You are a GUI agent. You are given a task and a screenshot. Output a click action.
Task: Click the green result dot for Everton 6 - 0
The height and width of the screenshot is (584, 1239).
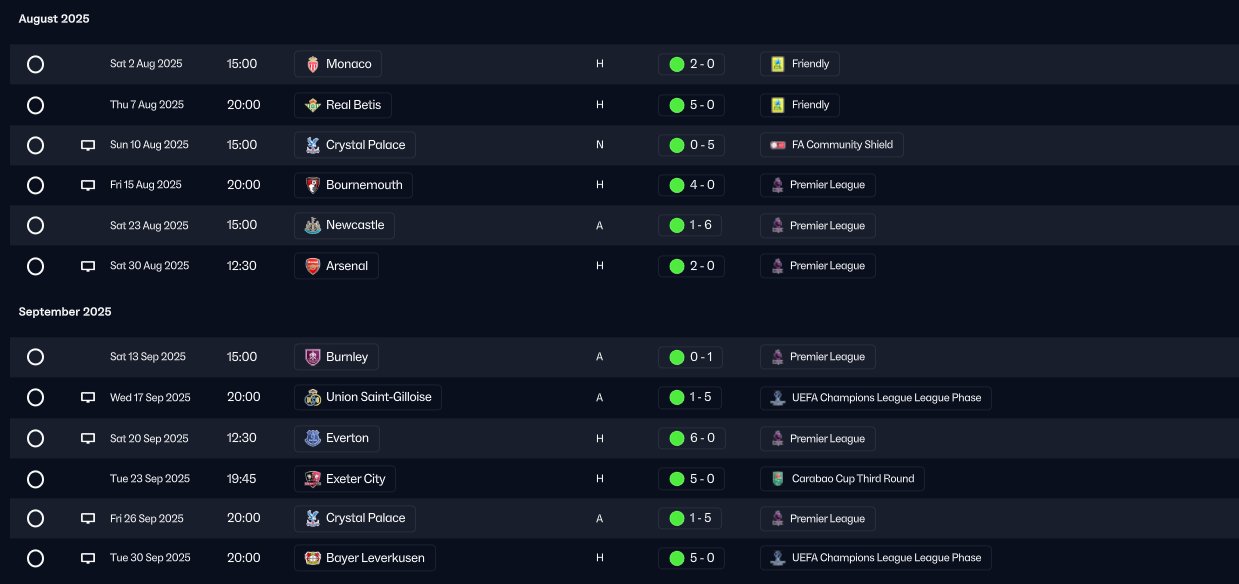tap(676, 438)
